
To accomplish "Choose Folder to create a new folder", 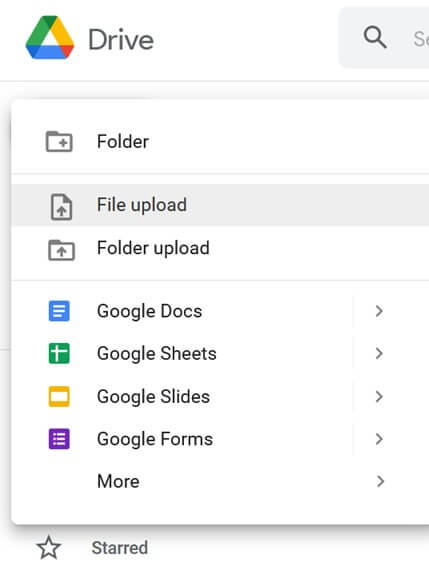I will (220, 141).
